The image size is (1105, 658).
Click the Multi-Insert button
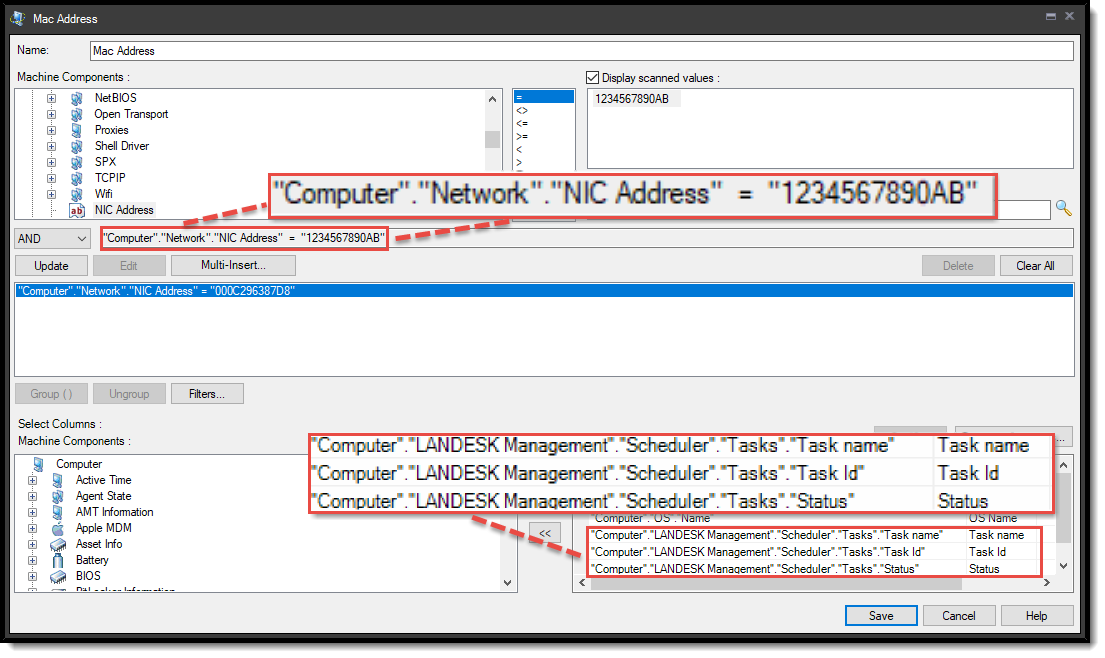[233, 265]
